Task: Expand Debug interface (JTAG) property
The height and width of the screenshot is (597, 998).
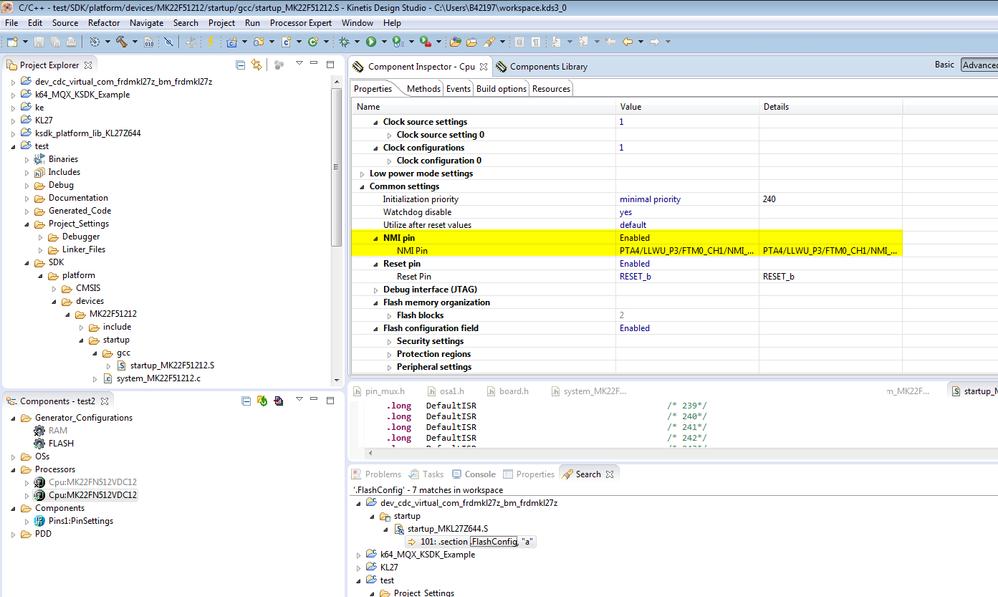Action: [x=376, y=290]
